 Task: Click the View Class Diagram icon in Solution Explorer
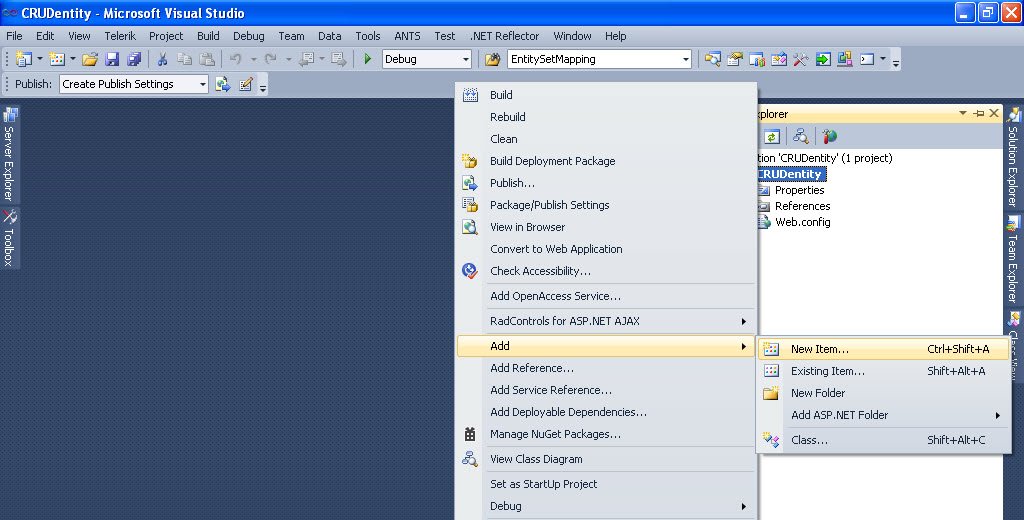pos(801,137)
